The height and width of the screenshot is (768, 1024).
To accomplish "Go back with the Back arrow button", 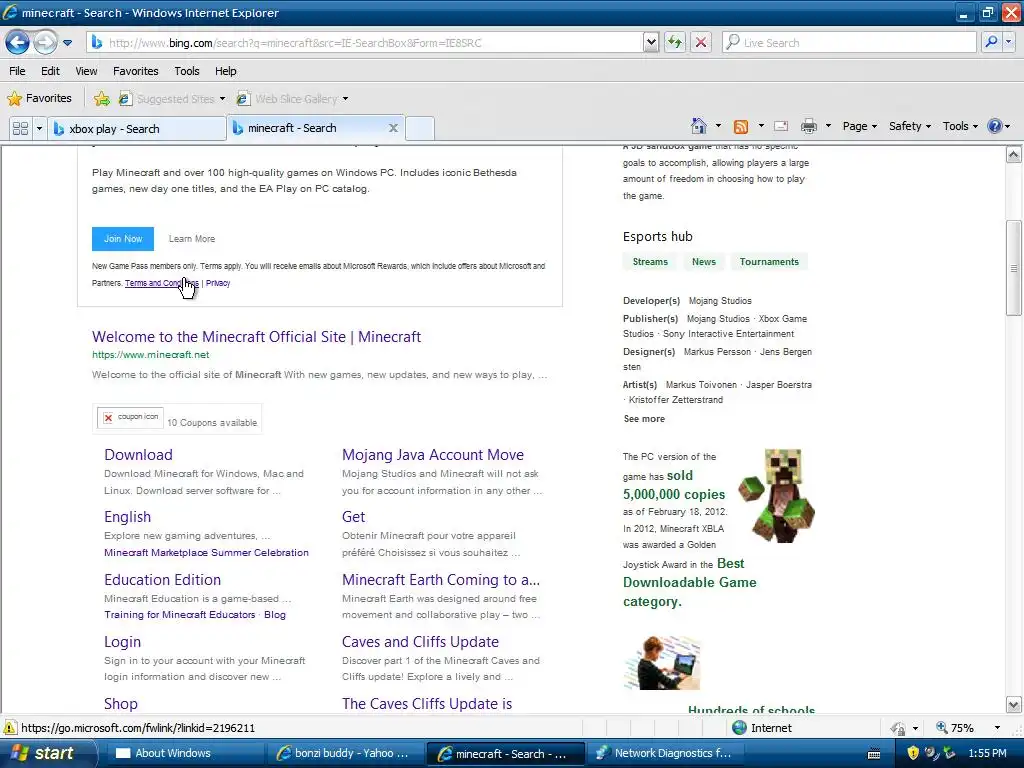I will coord(18,43).
